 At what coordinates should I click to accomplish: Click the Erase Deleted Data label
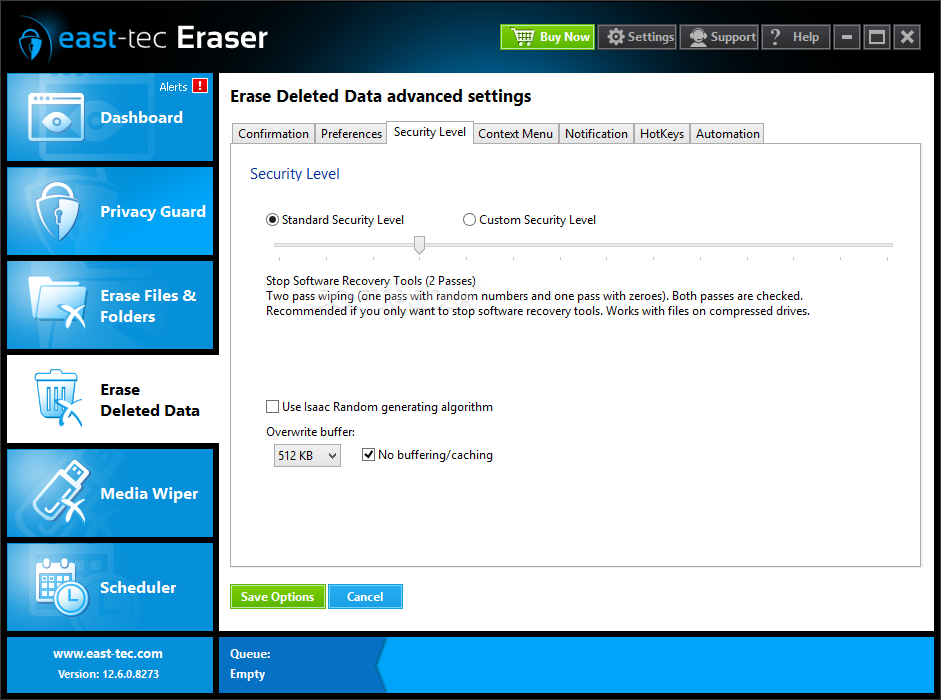(x=150, y=400)
